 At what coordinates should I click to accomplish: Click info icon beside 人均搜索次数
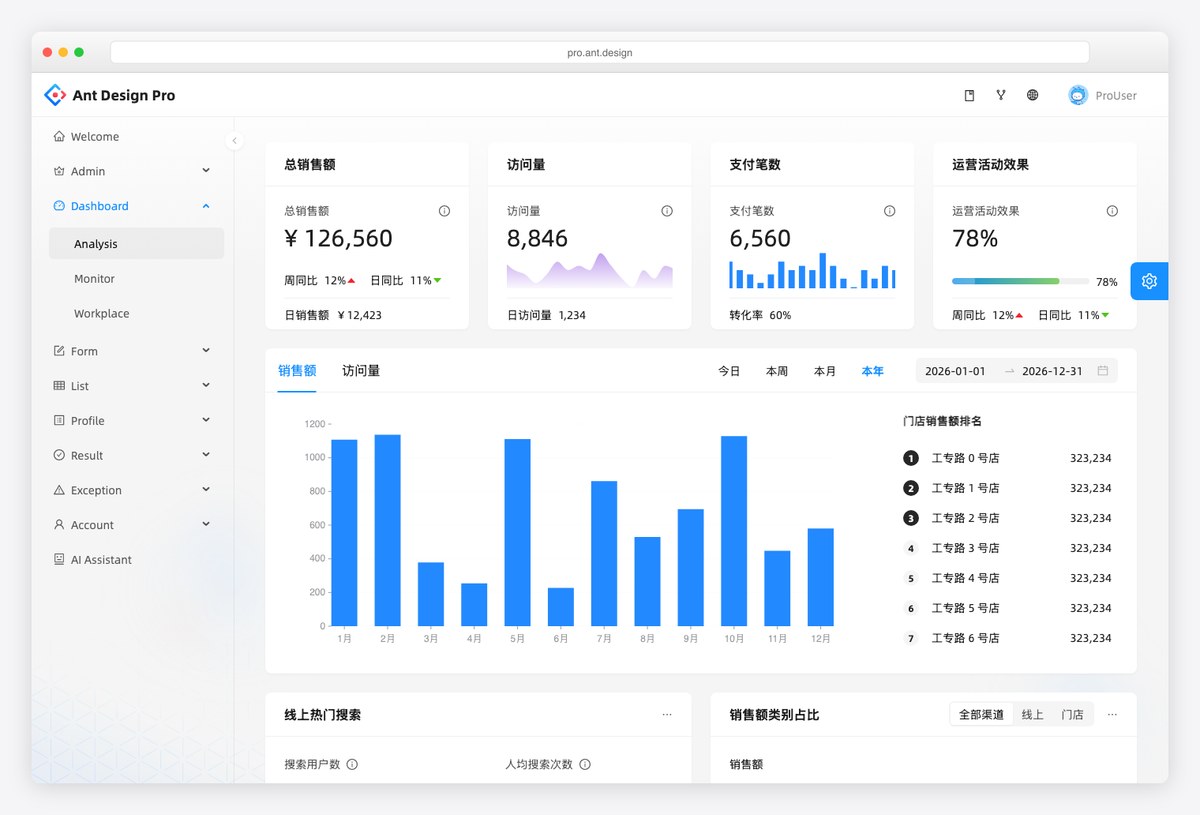coord(585,764)
